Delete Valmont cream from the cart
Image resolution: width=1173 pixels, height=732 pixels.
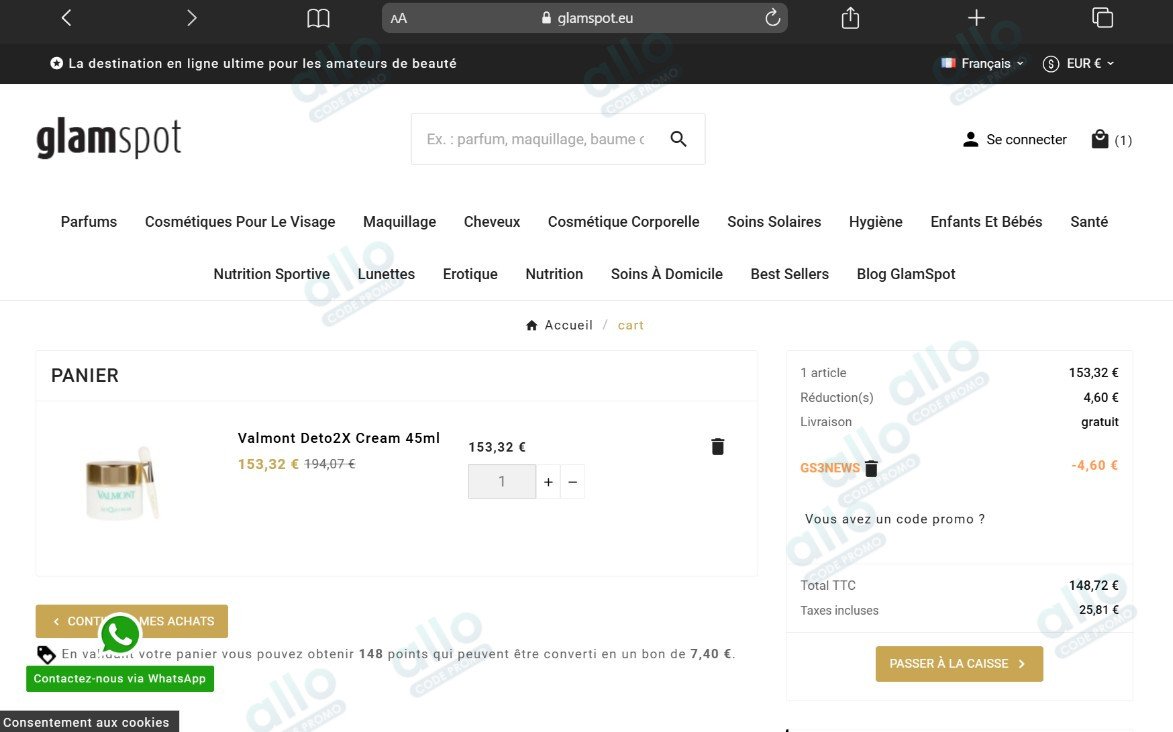(717, 446)
